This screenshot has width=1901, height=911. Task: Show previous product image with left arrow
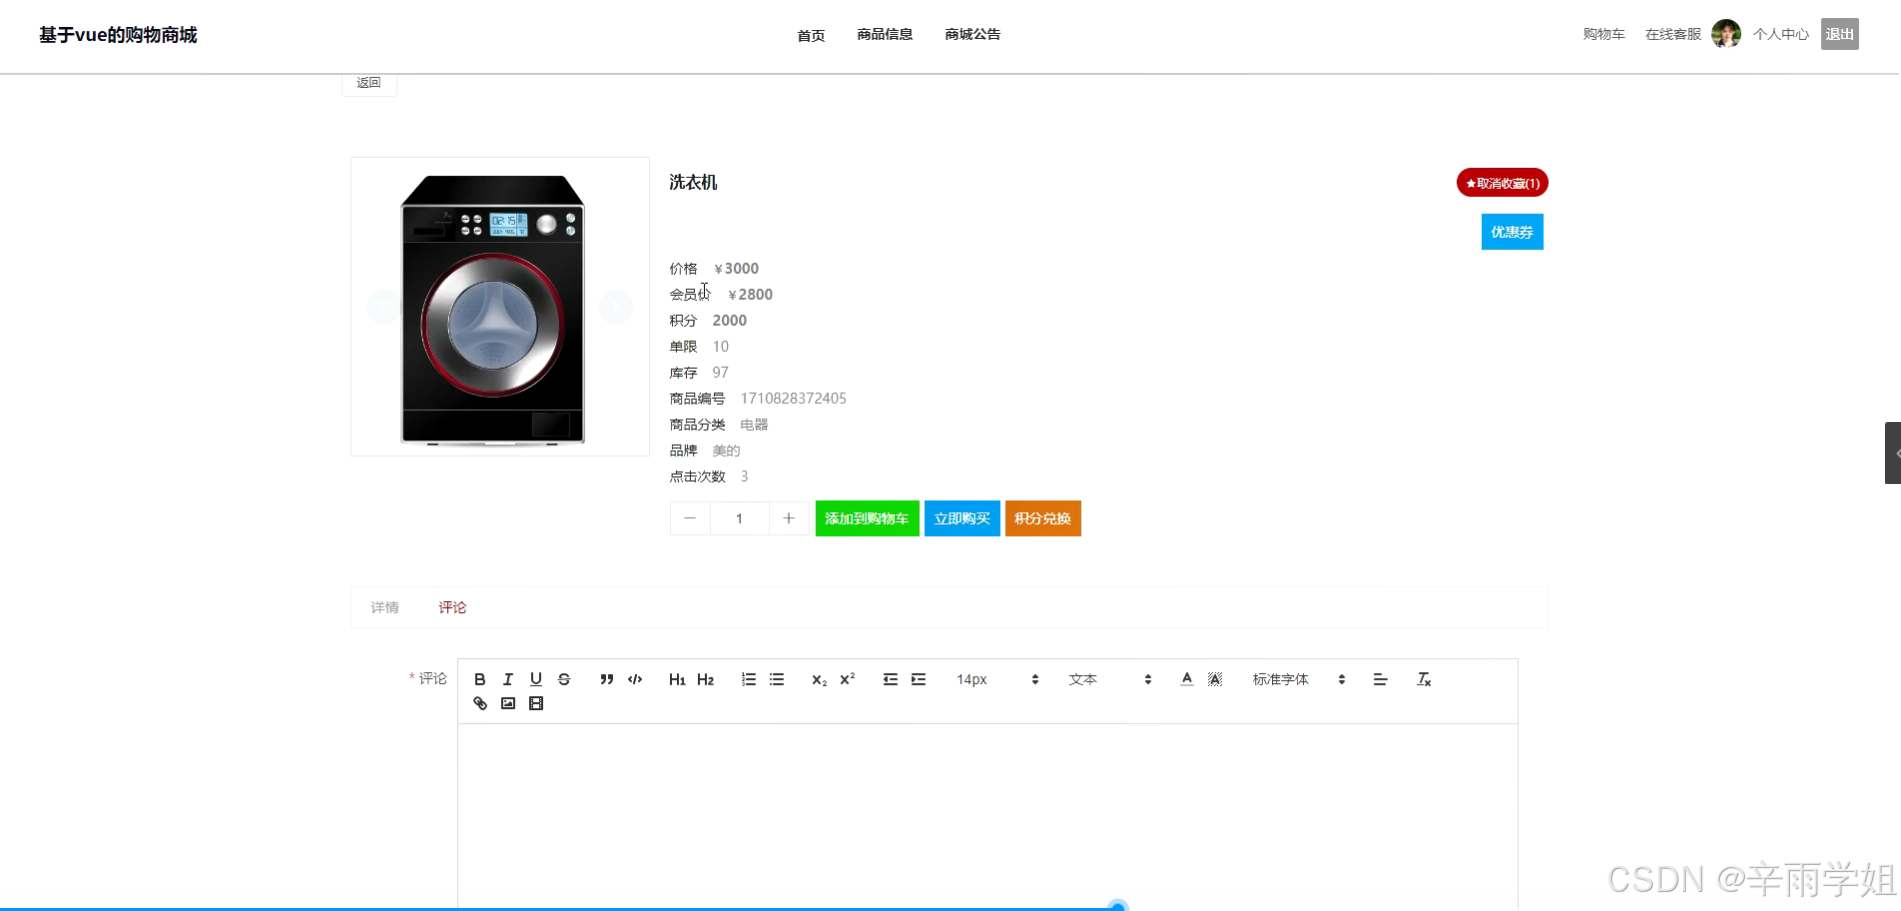(383, 306)
